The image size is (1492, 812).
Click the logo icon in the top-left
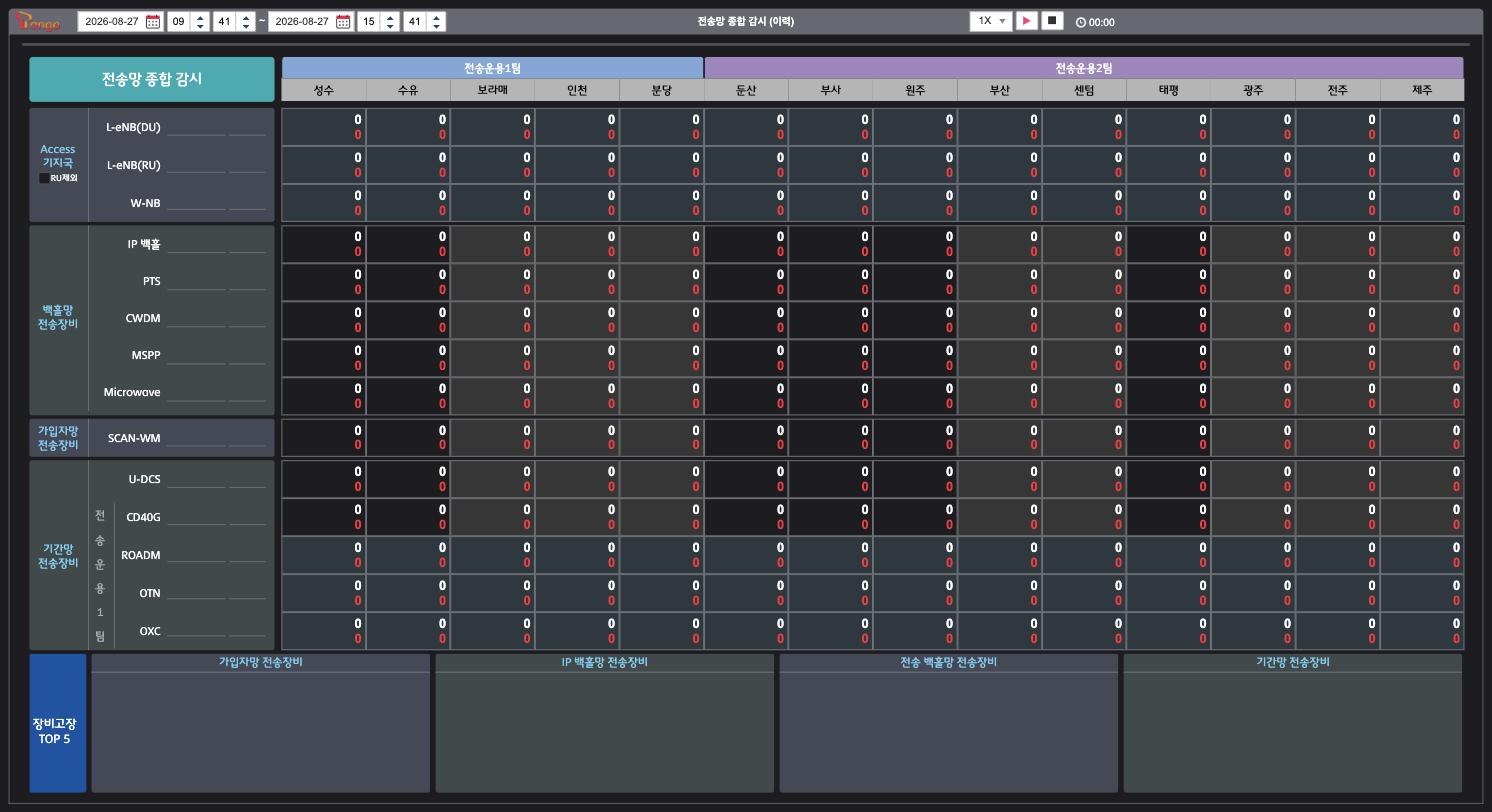[x=39, y=21]
